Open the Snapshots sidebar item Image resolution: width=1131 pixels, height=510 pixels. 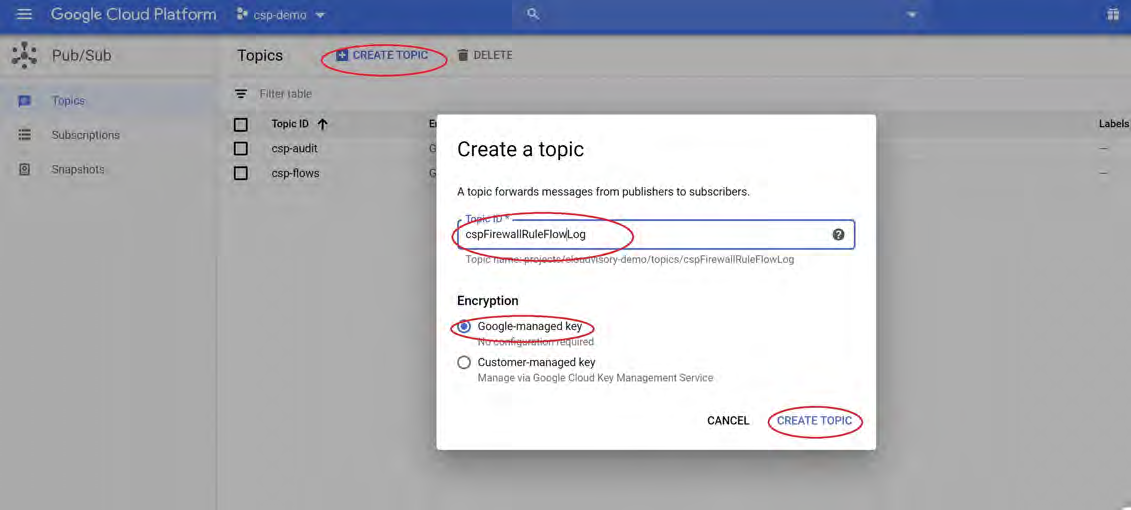(108, 170)
